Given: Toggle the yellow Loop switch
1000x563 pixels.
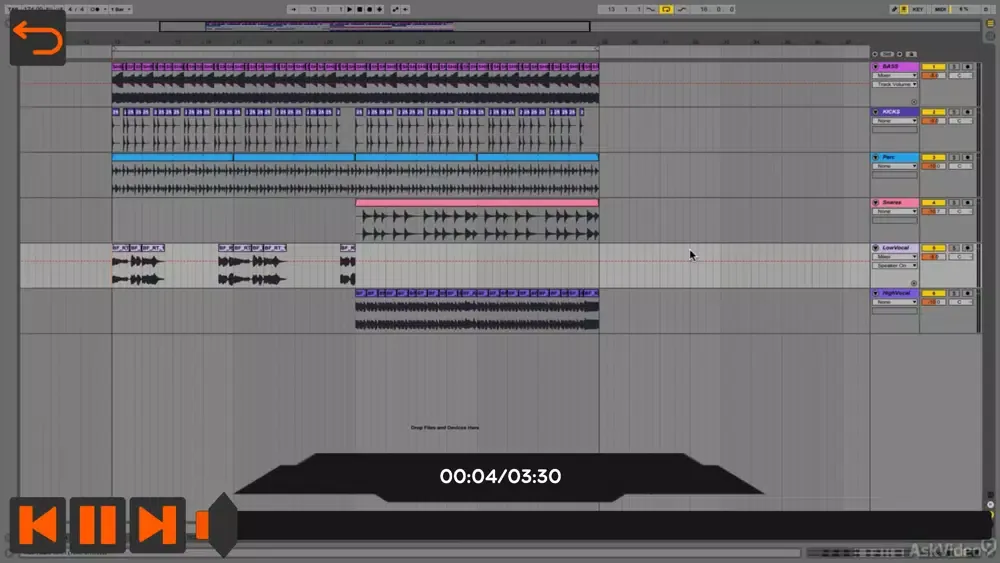Looking at the screenshot, I should pos(666,10).
